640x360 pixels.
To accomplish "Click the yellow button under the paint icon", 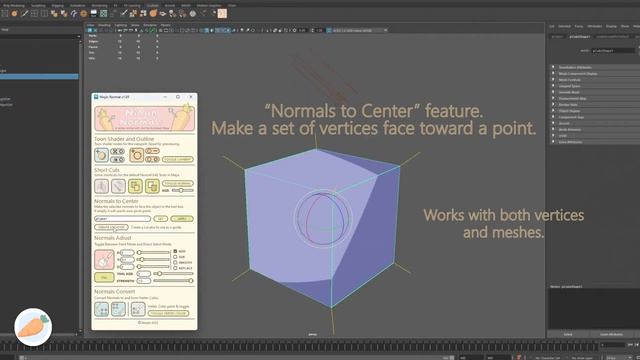I will (104, 277).
